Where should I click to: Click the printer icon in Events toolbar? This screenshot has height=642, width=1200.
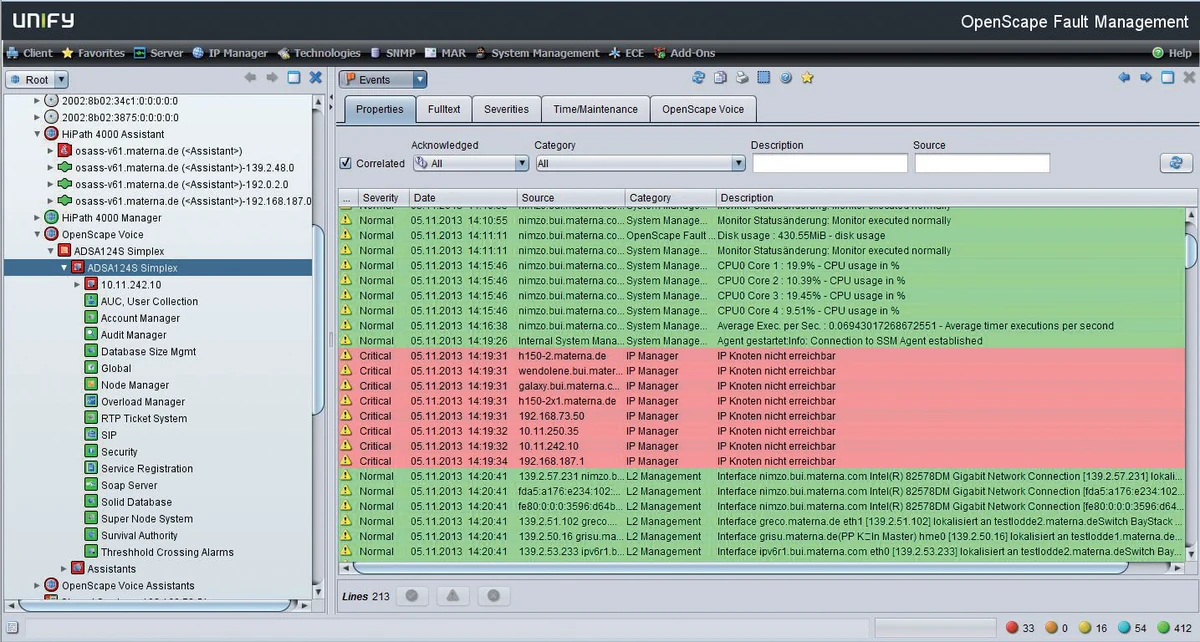(x=742, y=78)
